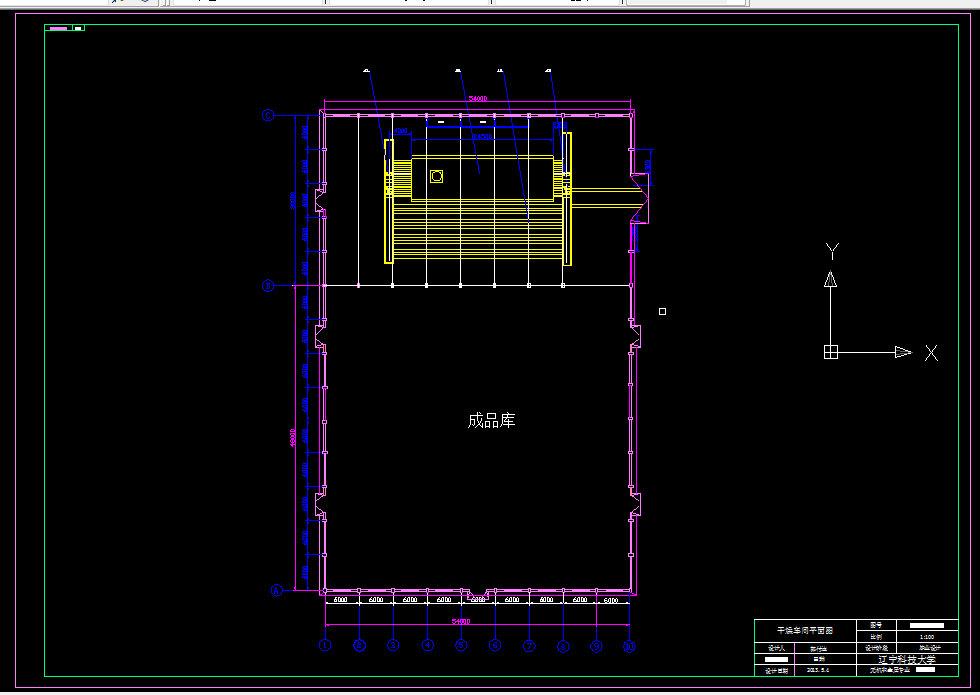Select the 4000 dimension text
This screenshot has height=695, width=980.
(401, 131)
